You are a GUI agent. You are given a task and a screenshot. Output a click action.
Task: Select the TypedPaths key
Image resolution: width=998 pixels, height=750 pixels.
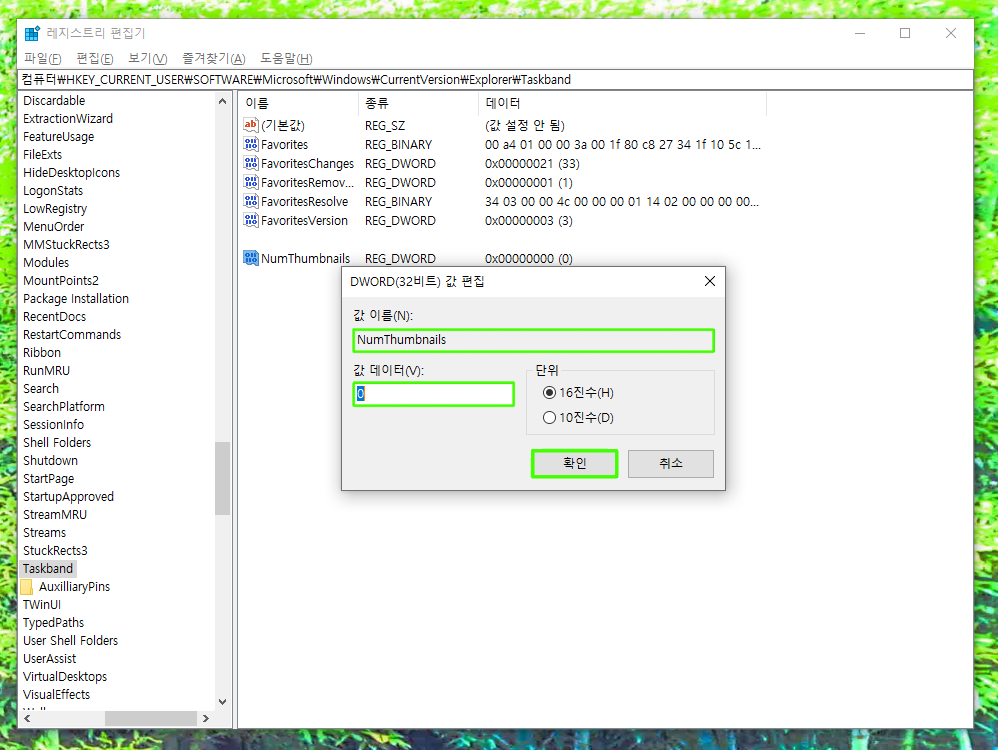pyautogui.click(x=53, y=623)
